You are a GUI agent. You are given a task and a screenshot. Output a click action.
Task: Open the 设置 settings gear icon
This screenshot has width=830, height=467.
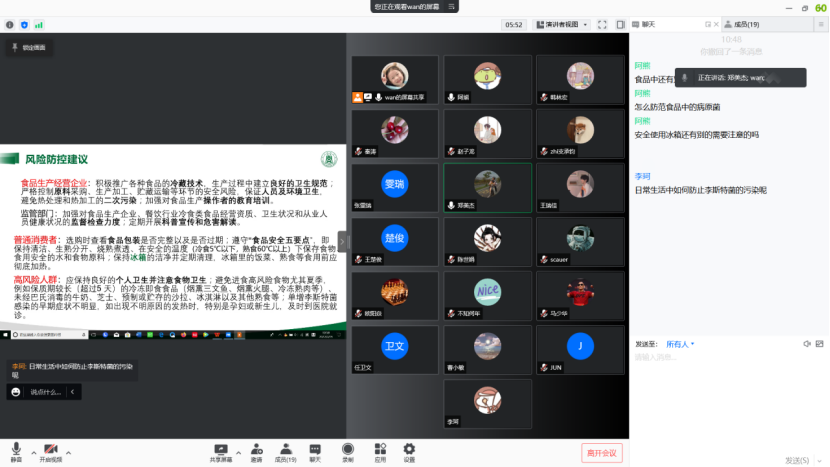409,450
